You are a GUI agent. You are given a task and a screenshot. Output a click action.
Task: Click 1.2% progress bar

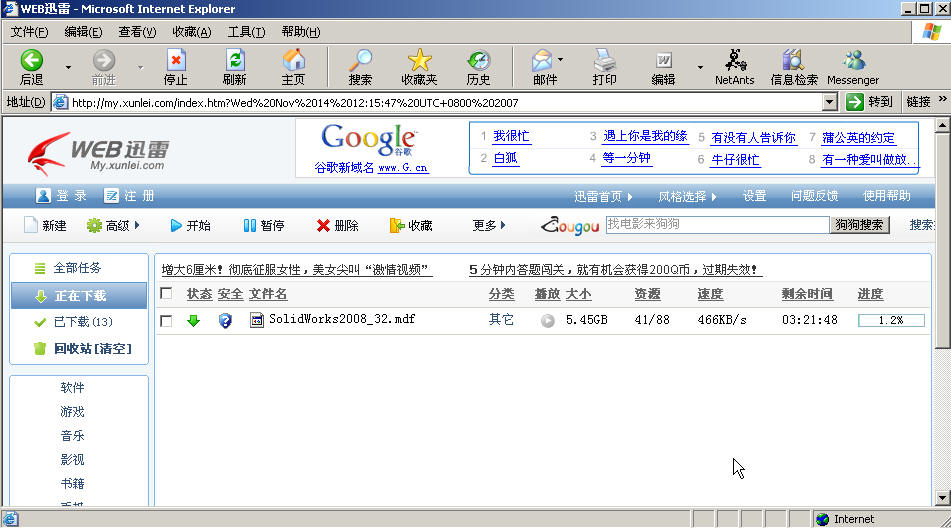891,320
